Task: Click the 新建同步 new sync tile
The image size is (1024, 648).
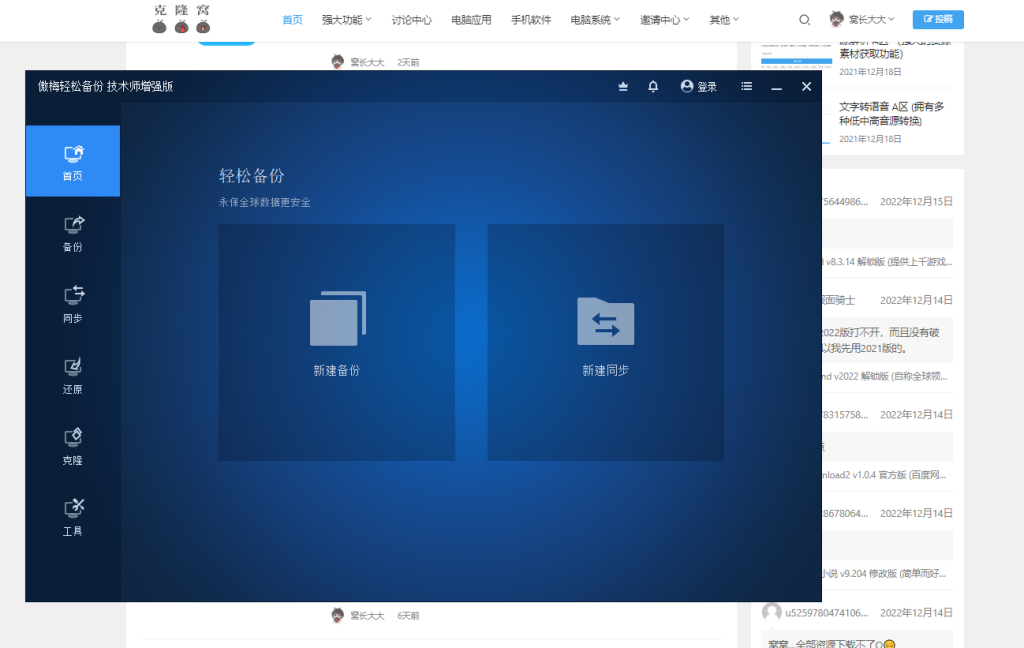Action: (605, 342)
